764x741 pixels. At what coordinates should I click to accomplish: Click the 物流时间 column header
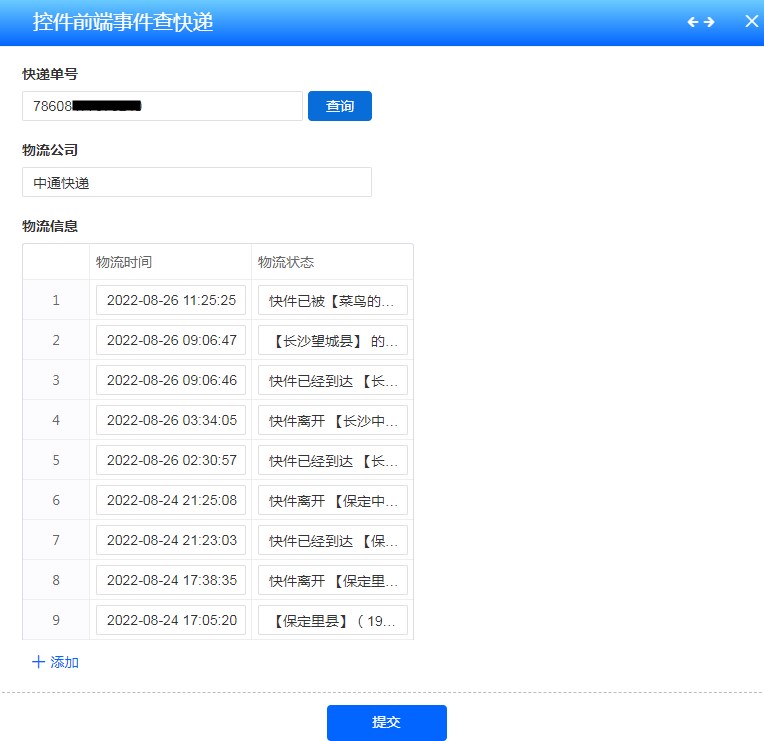[x=124, y=262]
